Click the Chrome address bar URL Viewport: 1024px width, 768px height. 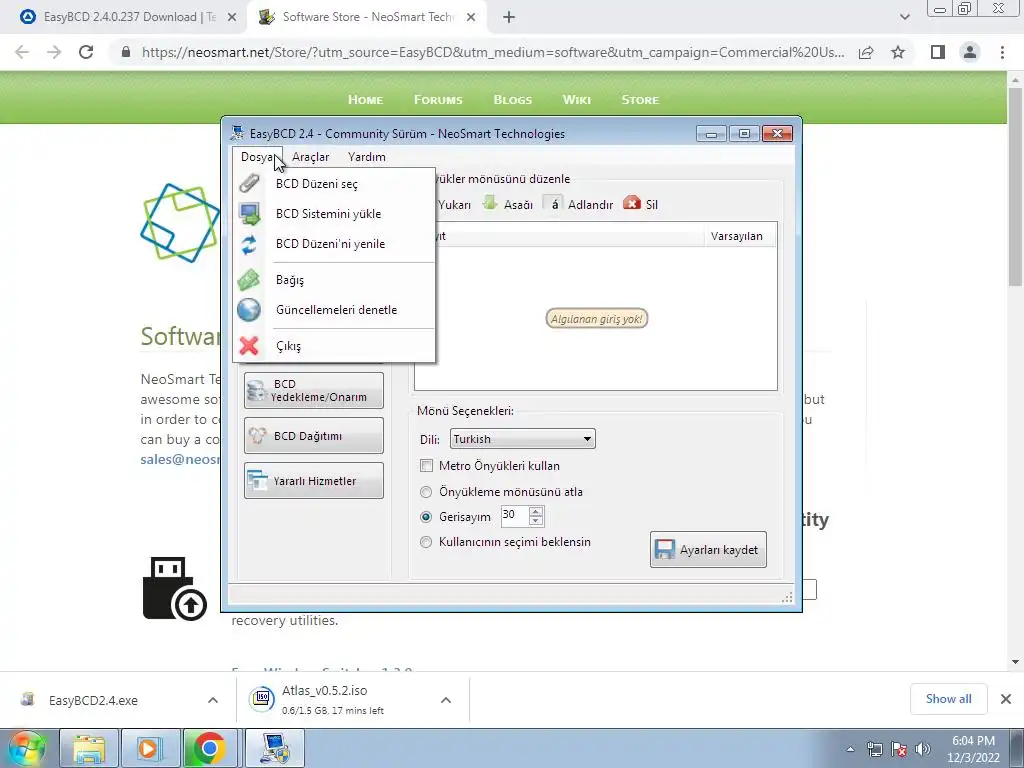click(492, 52)
